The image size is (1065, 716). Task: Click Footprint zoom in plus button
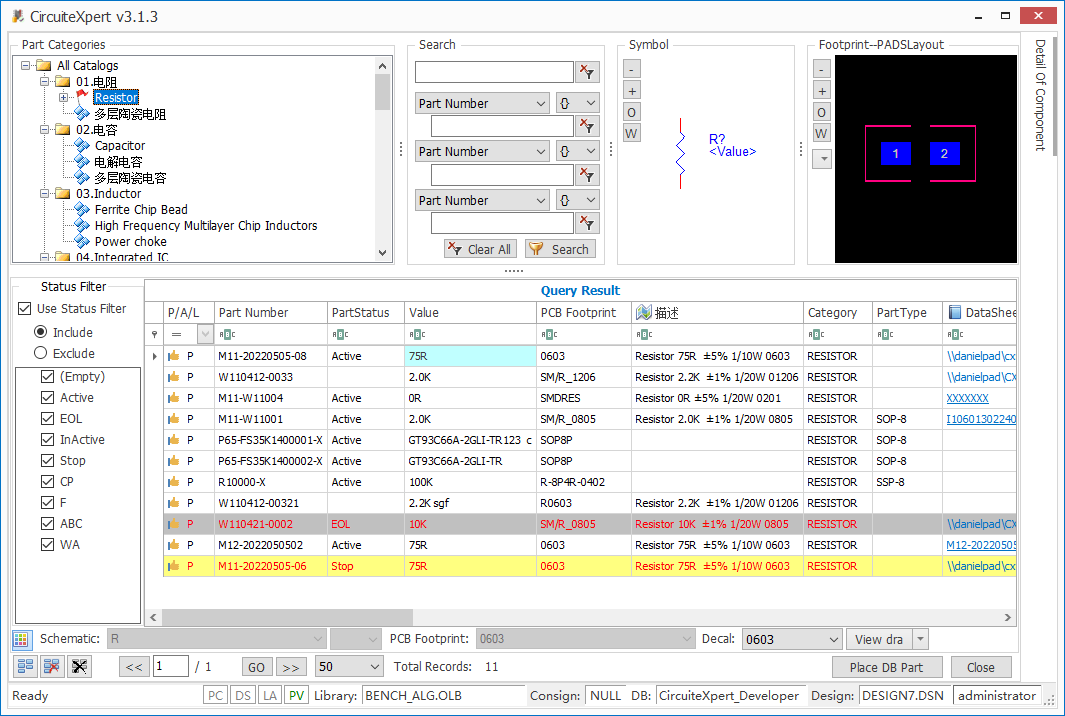click(x=822, y=91)
